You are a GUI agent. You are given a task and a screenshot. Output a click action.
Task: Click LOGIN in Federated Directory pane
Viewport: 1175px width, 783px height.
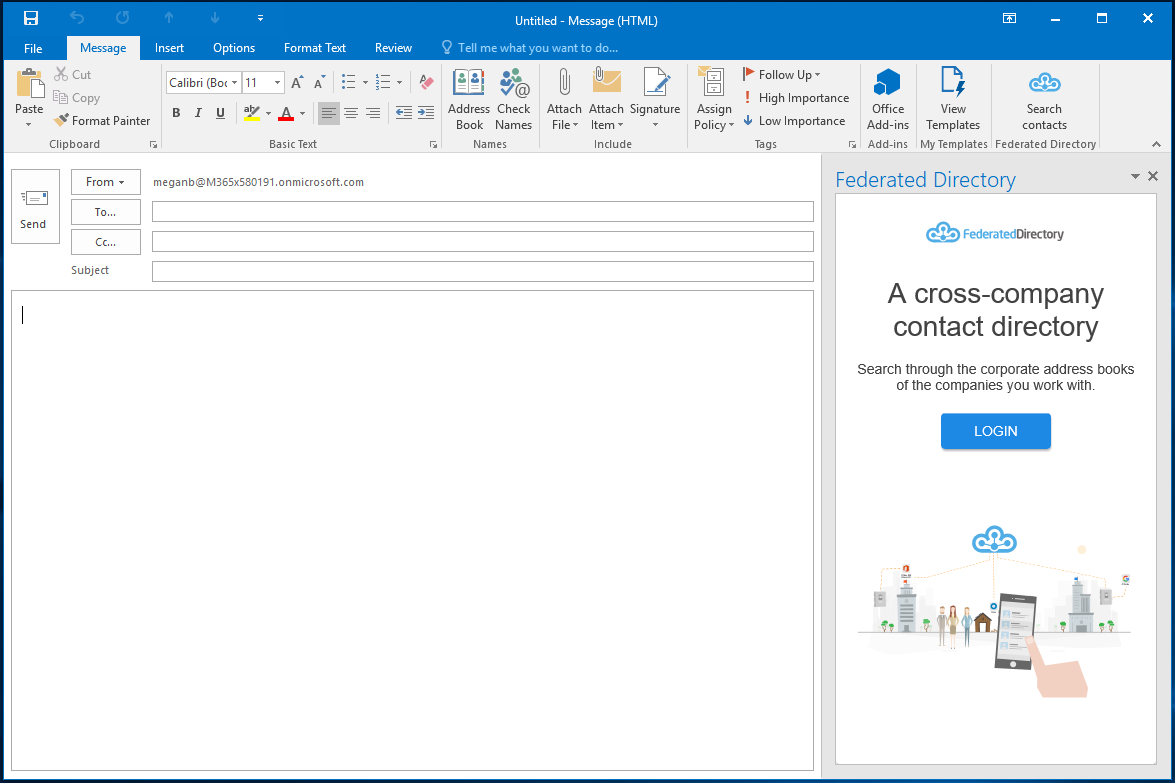click(x=995, y=431)
